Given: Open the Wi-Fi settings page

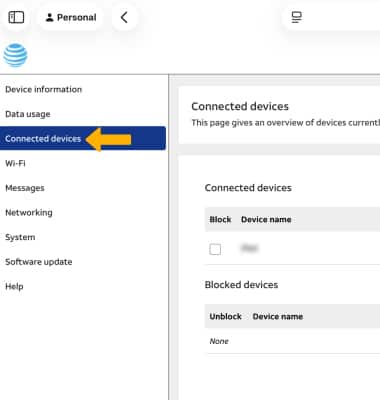Looking at the screenshot, I should [15, 163].
